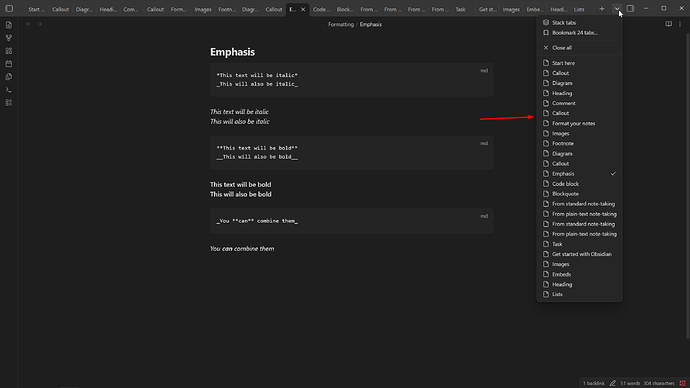Open Get started with Obsidian entry
Viewport: 690px width, 388px height.
(579, 254)
